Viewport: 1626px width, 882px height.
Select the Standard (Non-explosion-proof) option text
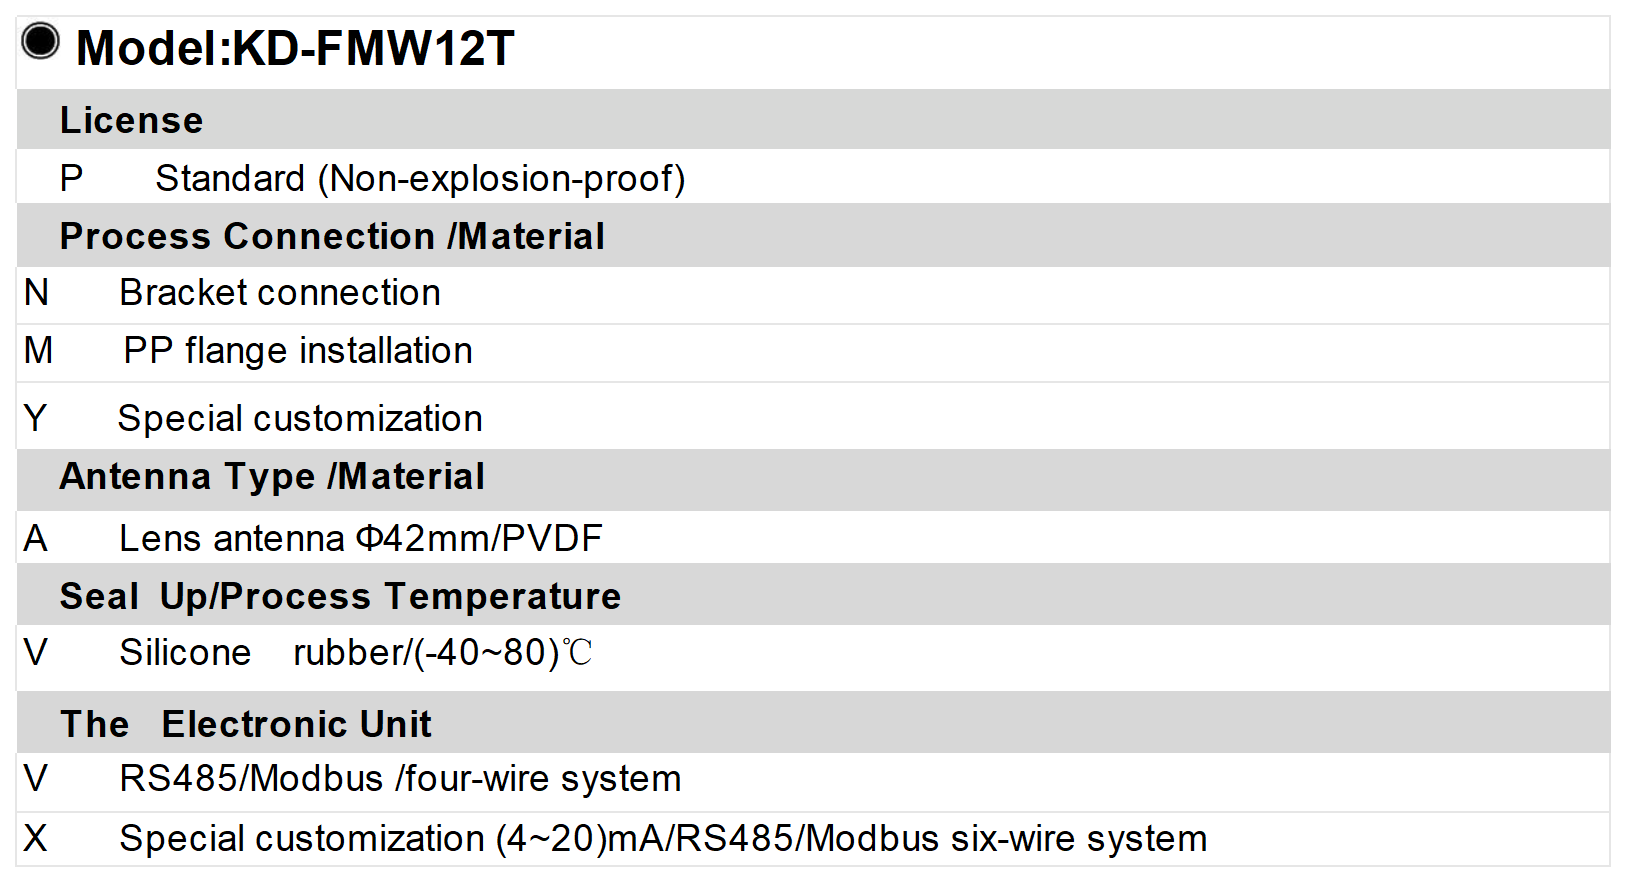420,178
